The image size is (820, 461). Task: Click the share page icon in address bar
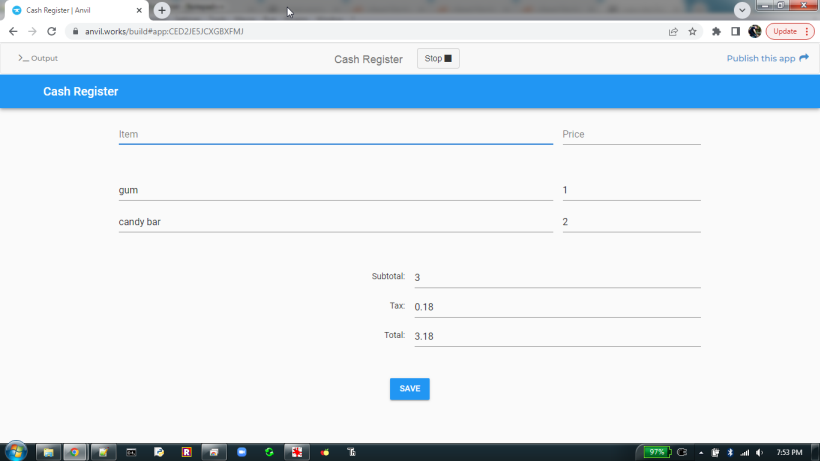[673, 31]
